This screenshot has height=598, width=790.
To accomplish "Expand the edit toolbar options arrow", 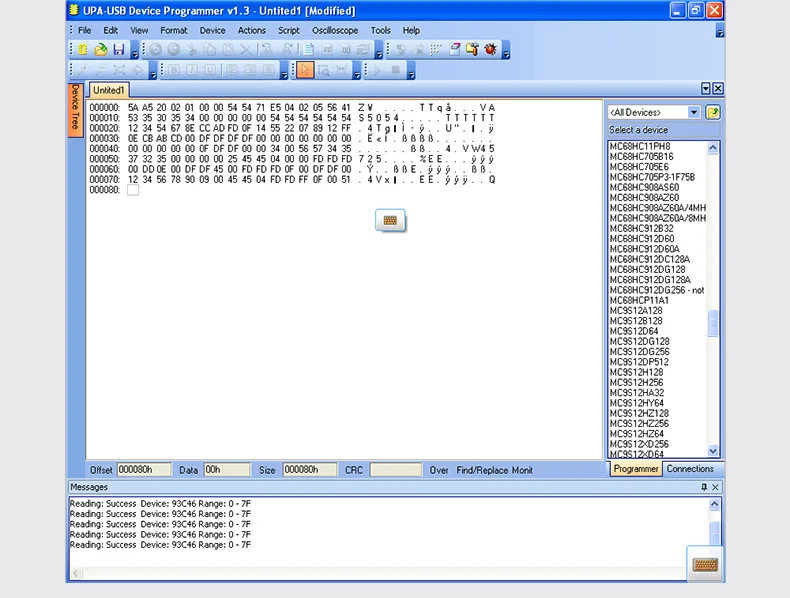I will click(379, 51).
